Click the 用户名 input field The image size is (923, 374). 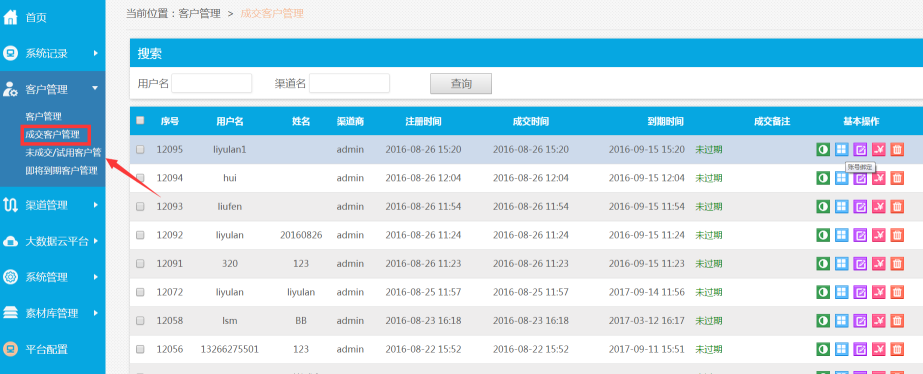(212, 83)
